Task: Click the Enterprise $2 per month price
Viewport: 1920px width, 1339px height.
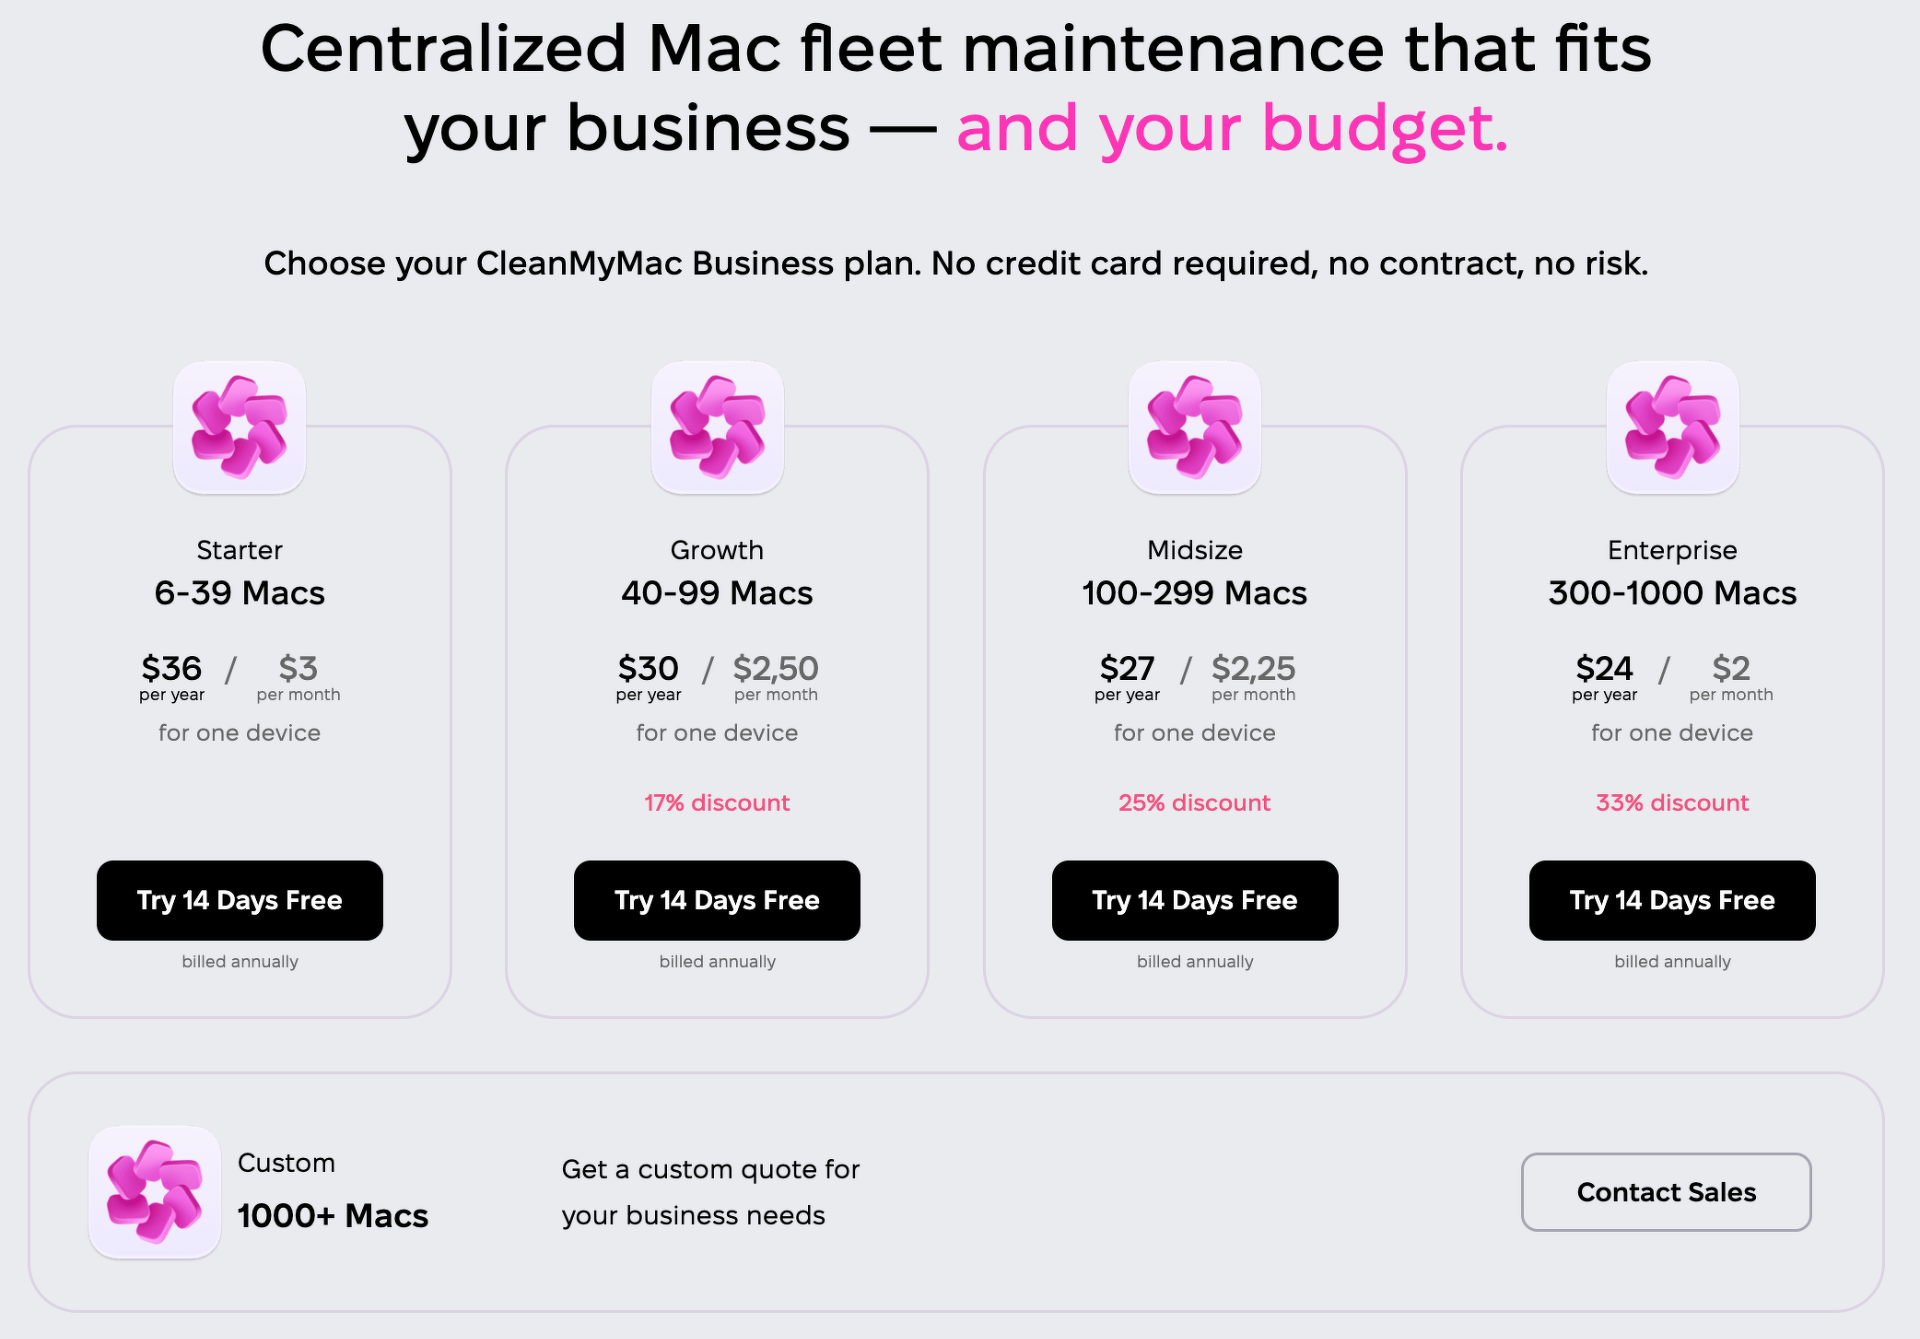Action: [x=1731, y=668]
